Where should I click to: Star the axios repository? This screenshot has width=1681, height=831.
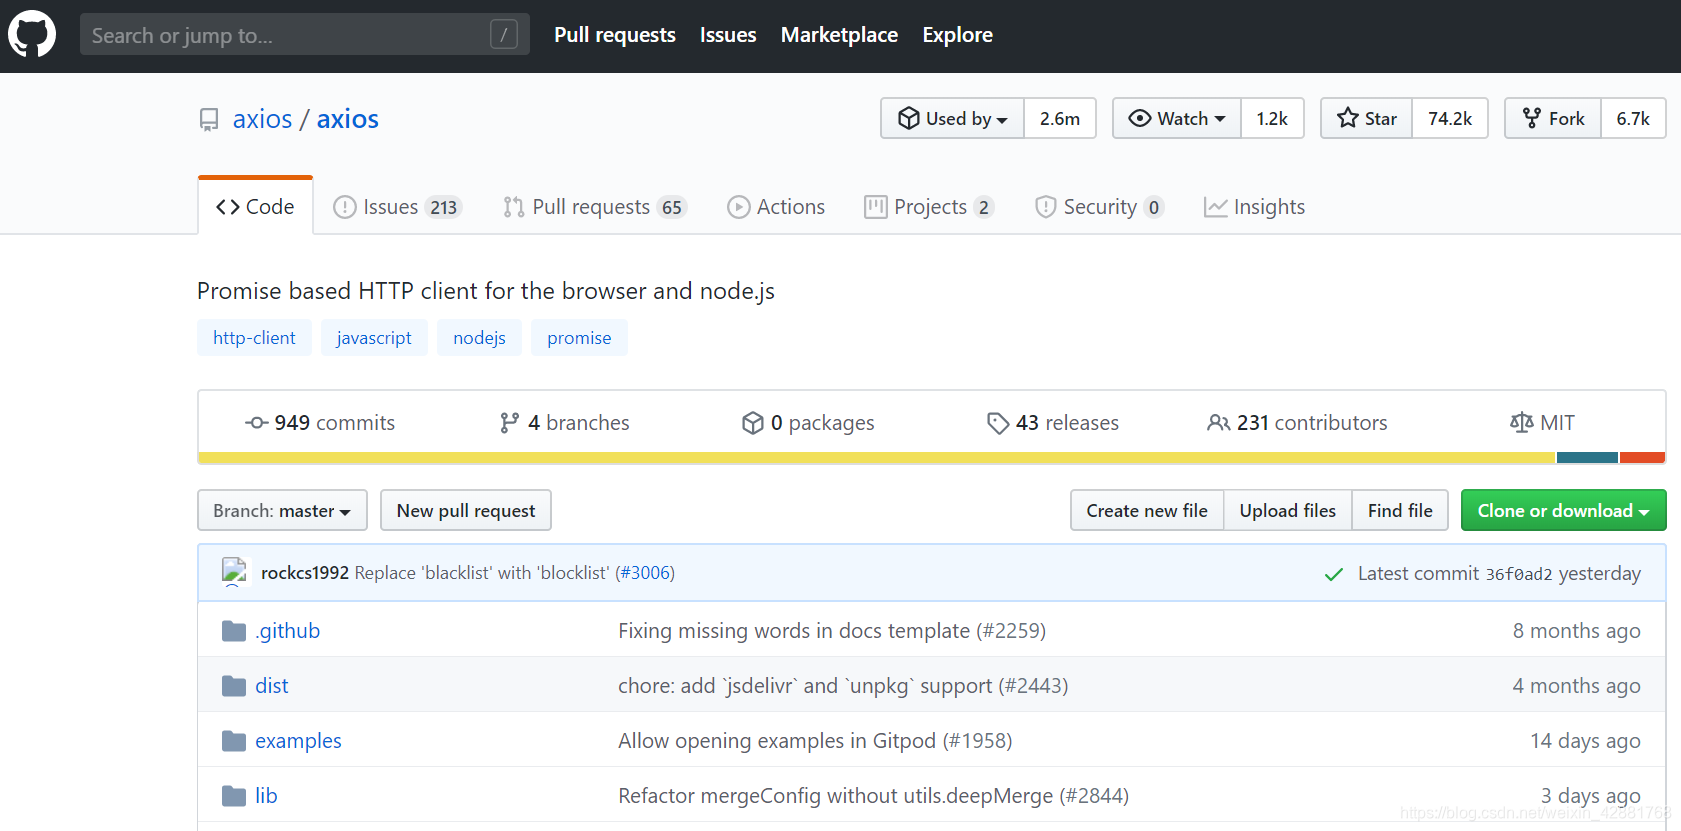coord(1367,118)
